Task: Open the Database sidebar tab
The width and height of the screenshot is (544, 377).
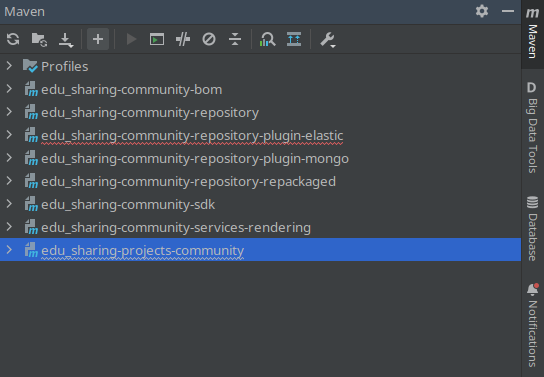Action: point(533,228)
